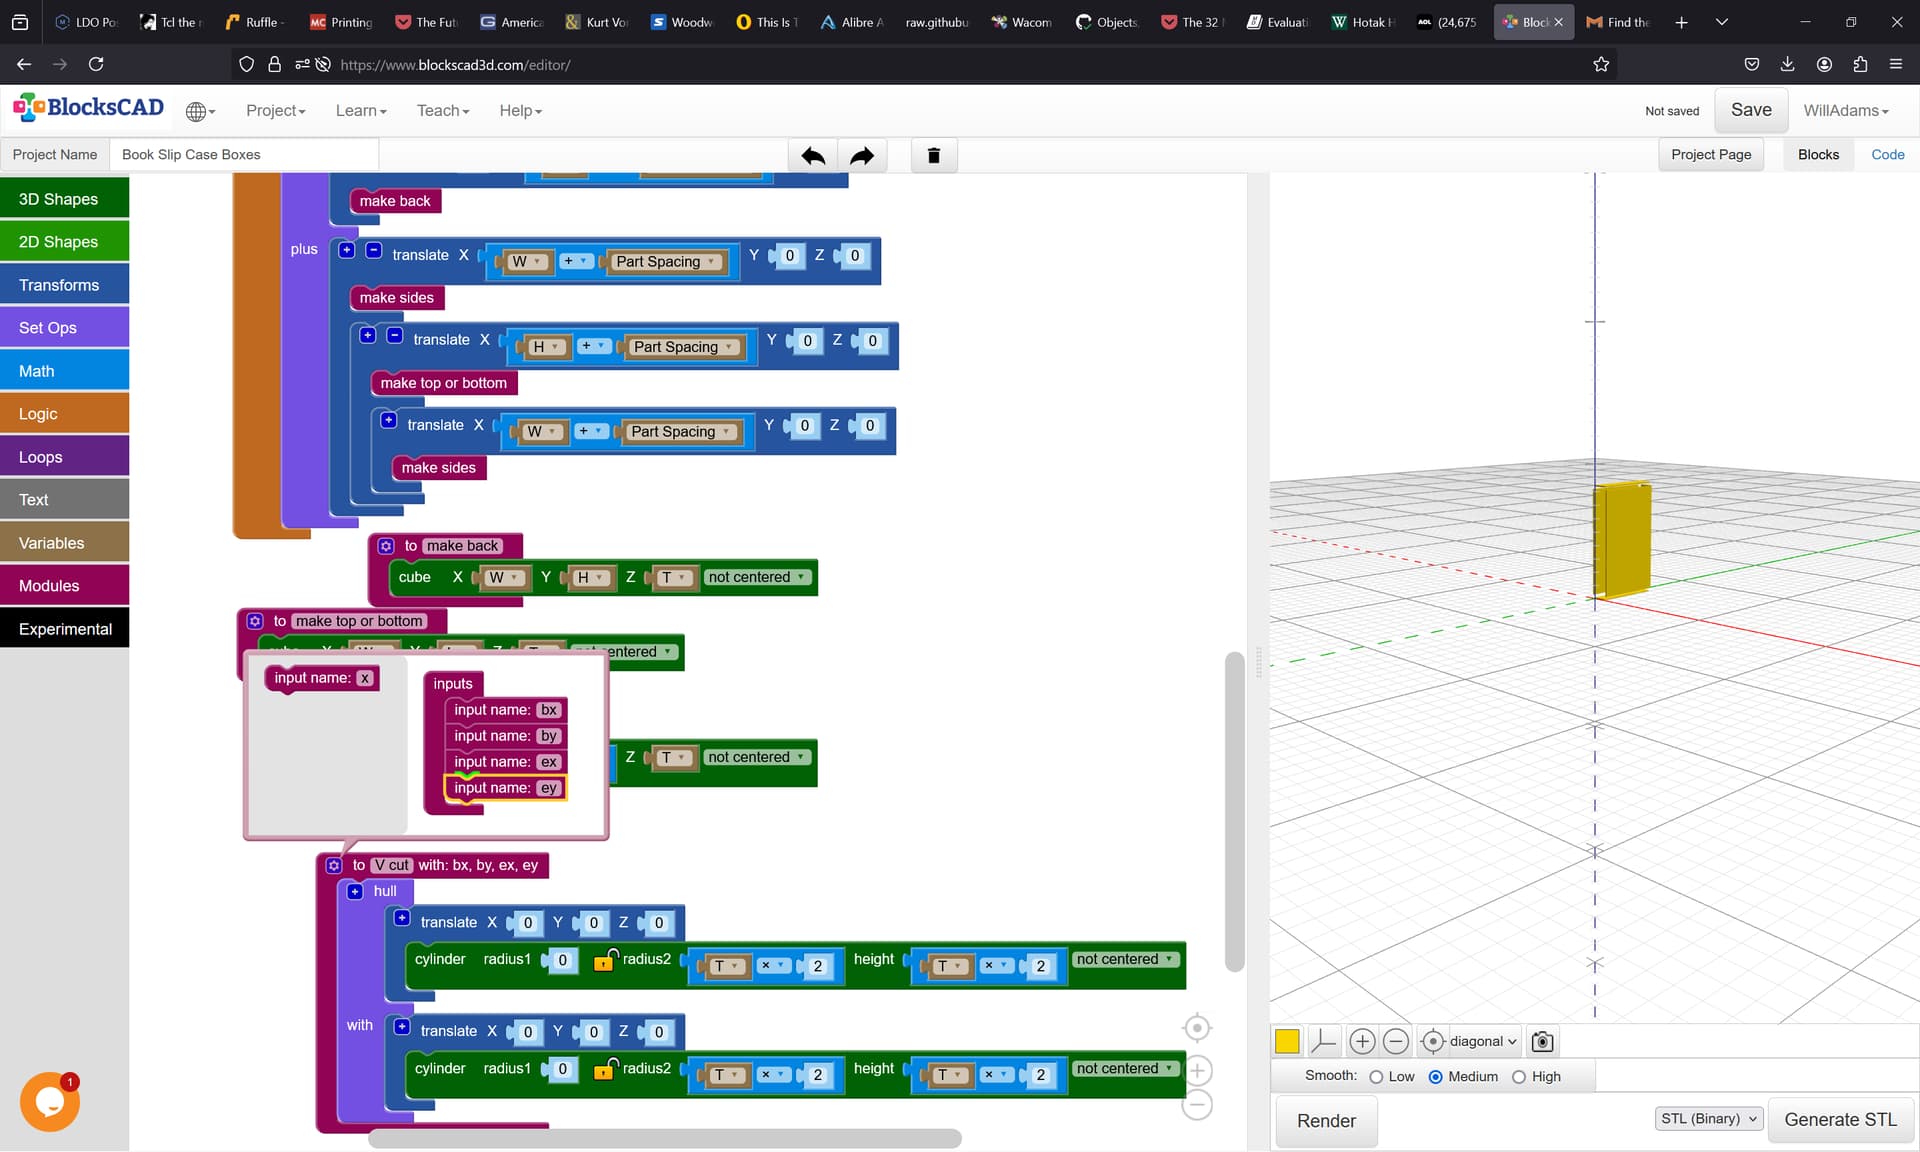Click the trash delete icon

tap(934, 155)
